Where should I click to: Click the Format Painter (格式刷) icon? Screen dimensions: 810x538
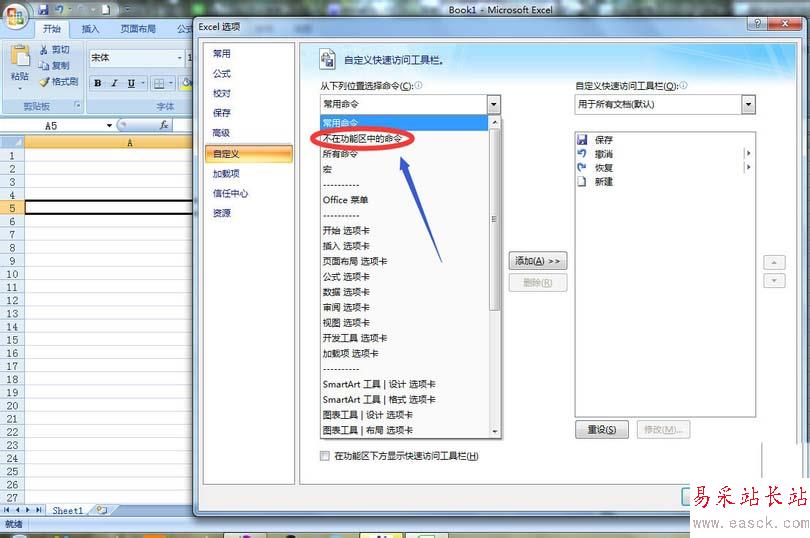[x=44, y=82]
